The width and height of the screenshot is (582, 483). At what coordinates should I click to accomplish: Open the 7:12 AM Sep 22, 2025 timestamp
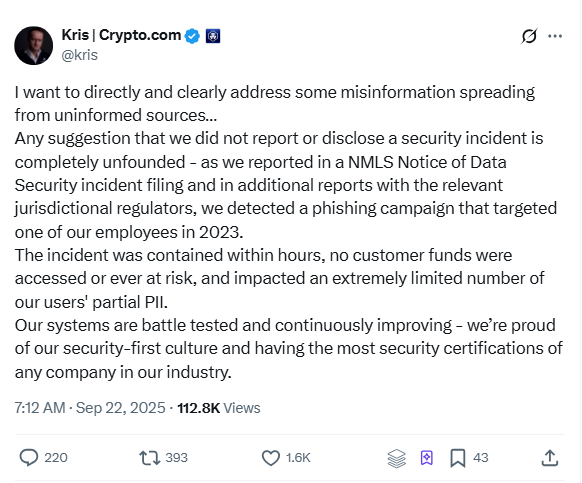pyautogui.click(x=90, y=408)
